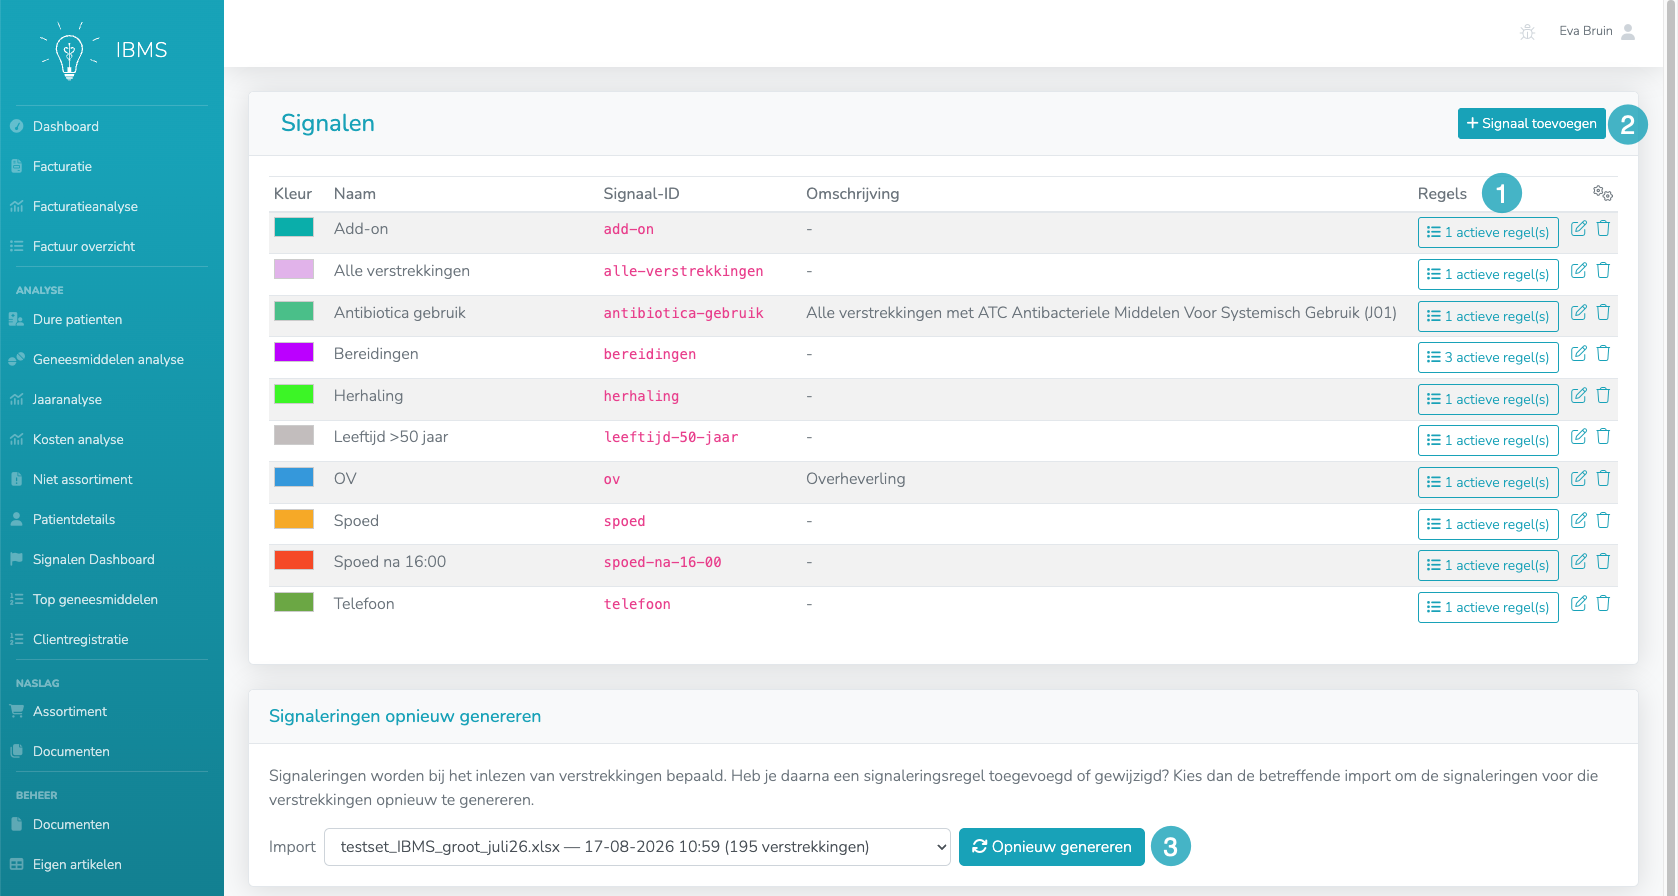The height and width of the screenshot is (896, 1678).
Task: Open Kosten analyse in the sidebar
Action: (x=78, y=440)
